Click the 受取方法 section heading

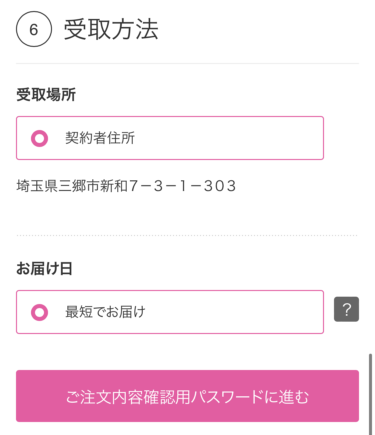click(x=111, y=29)
